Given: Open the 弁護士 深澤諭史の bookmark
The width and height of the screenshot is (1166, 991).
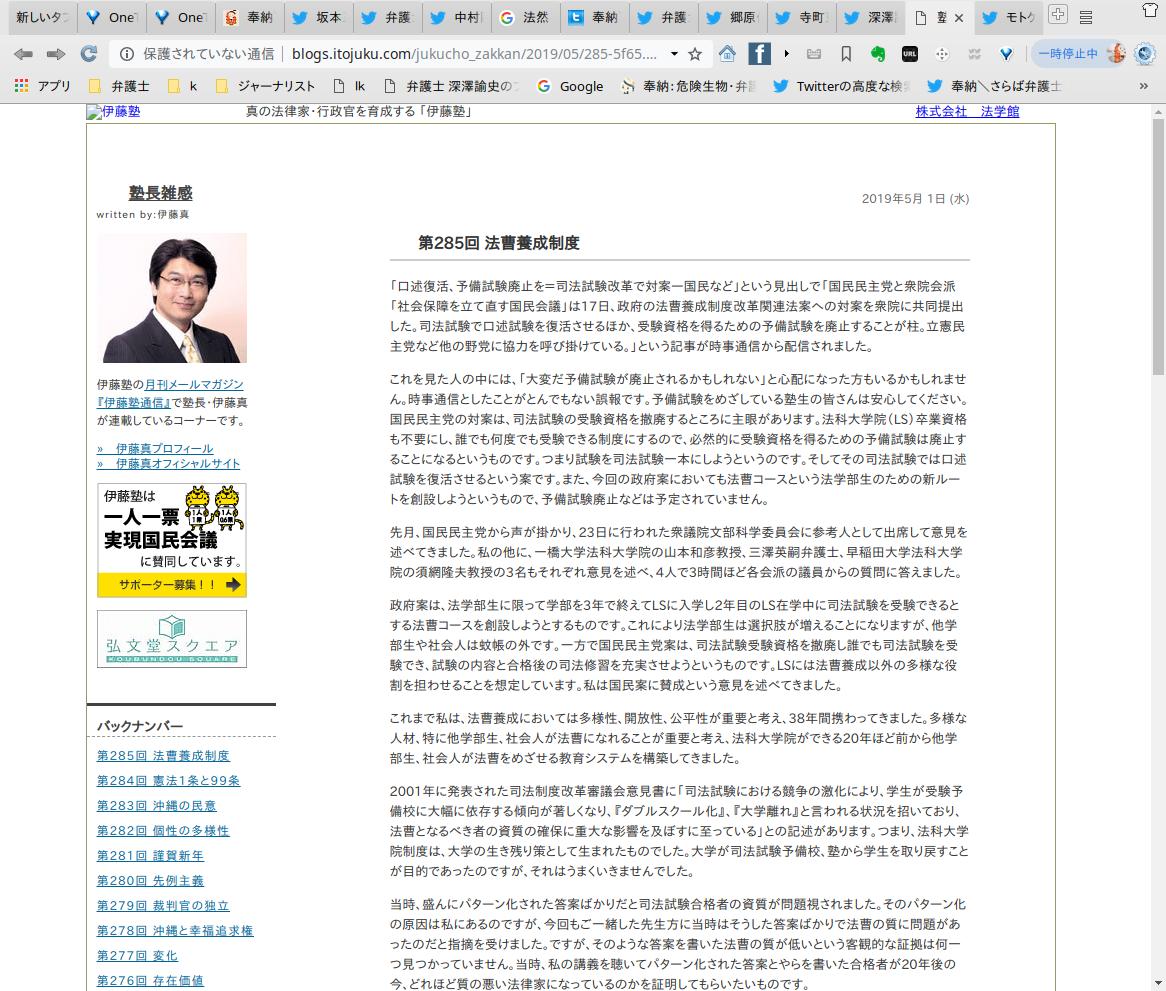Looking at the screenshot, I should coord(451,86).
